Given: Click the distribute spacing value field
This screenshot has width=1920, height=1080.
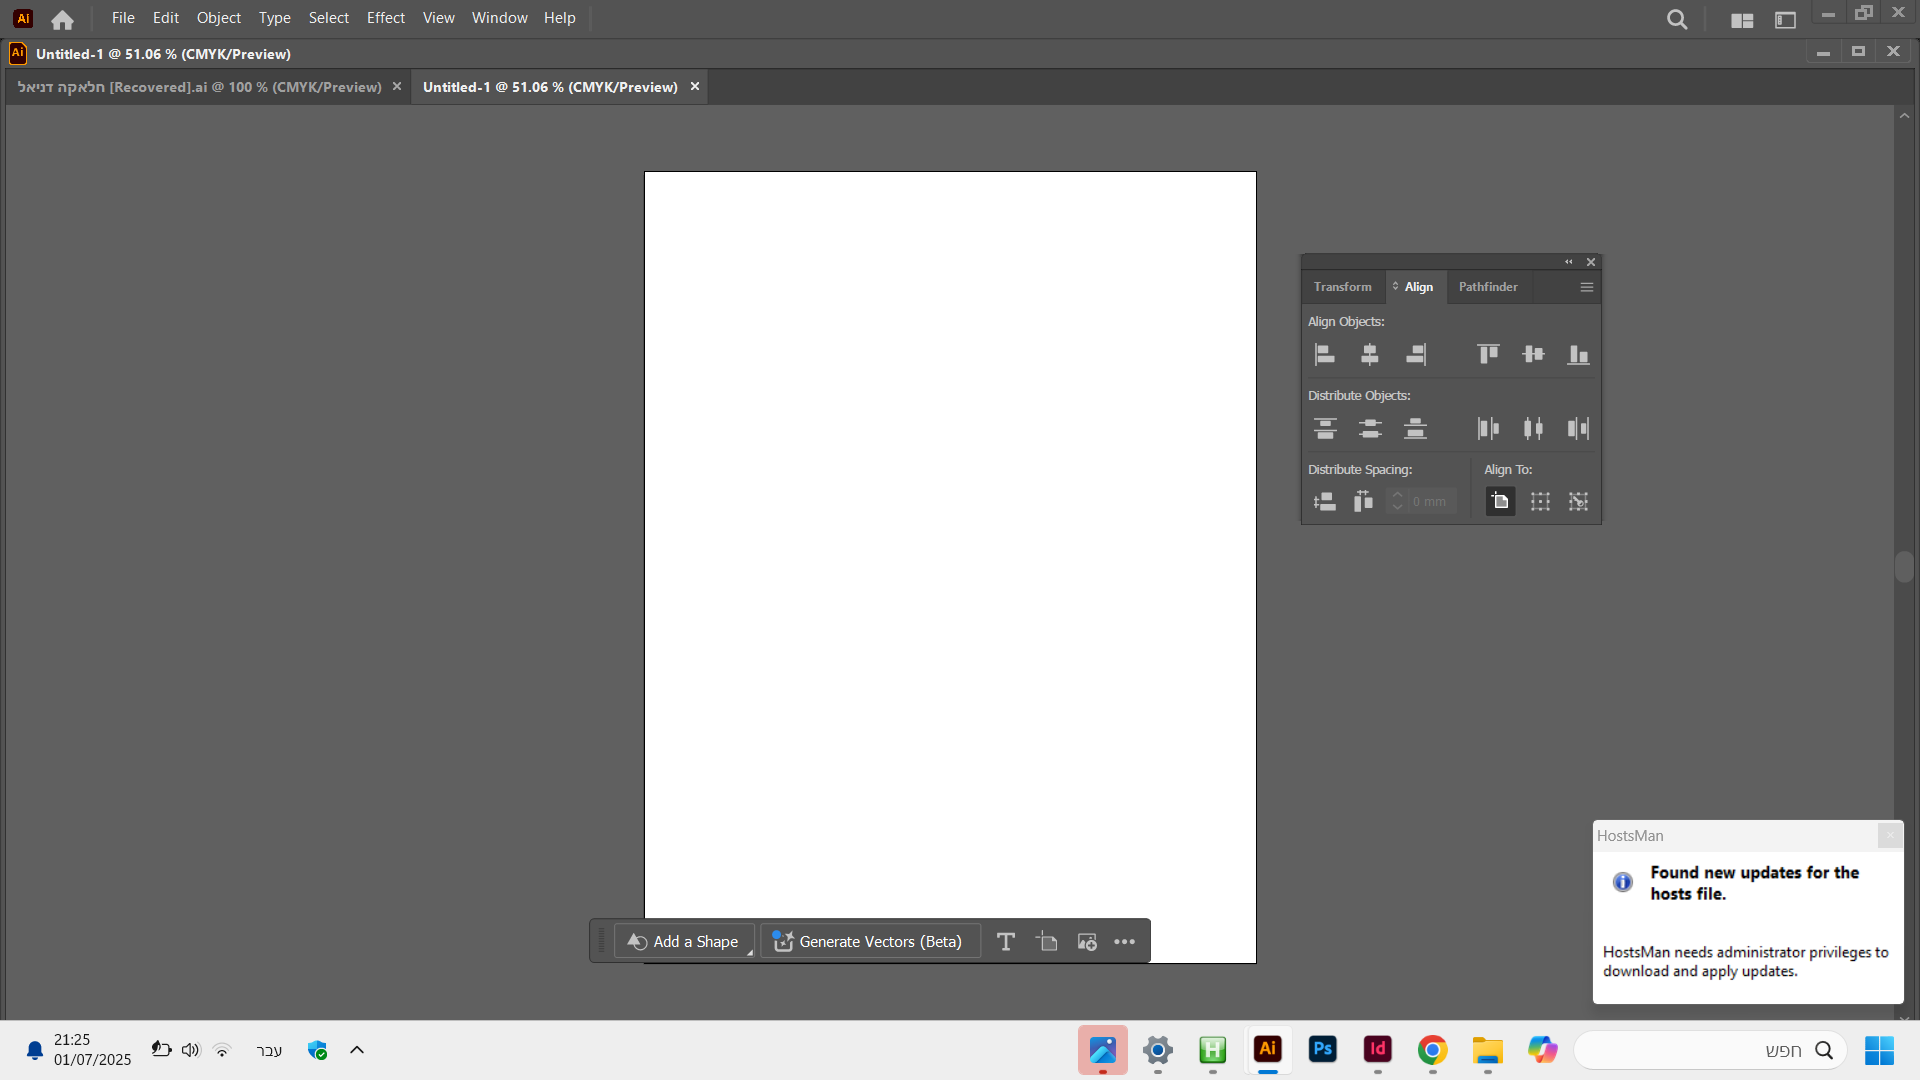Looking at the screenshot, I should [x=1432, y=502].
